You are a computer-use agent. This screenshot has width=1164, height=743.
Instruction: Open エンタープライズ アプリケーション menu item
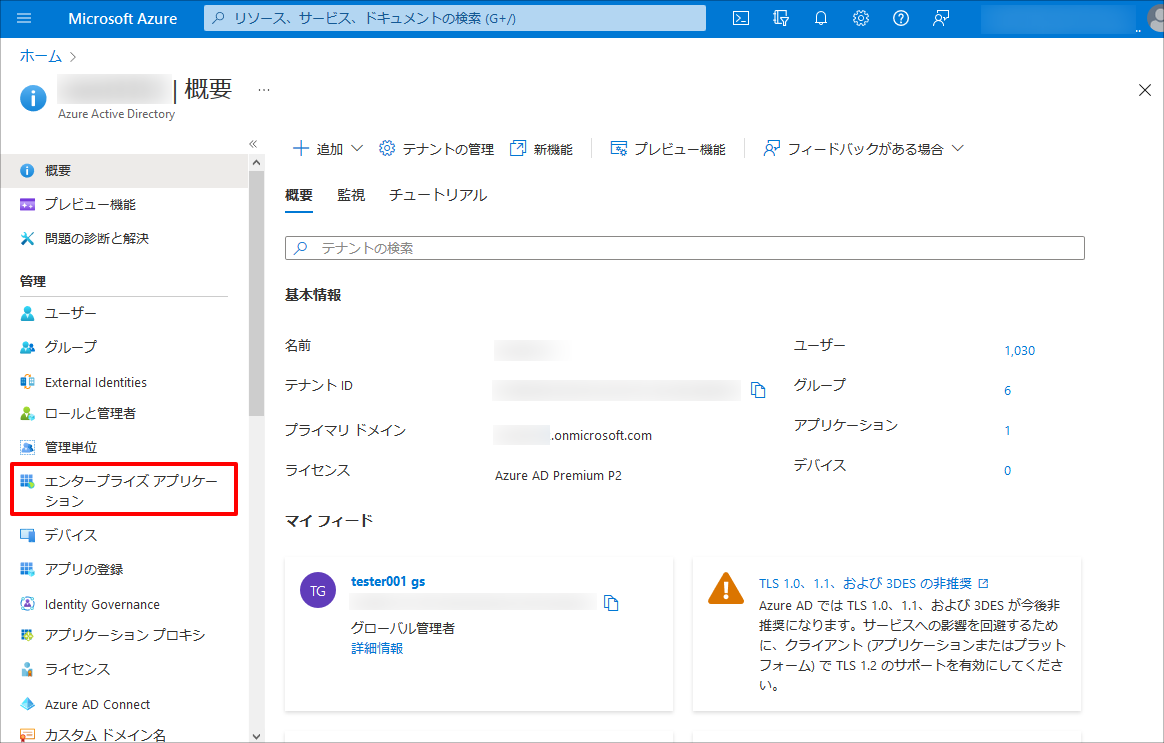[124, 490]
